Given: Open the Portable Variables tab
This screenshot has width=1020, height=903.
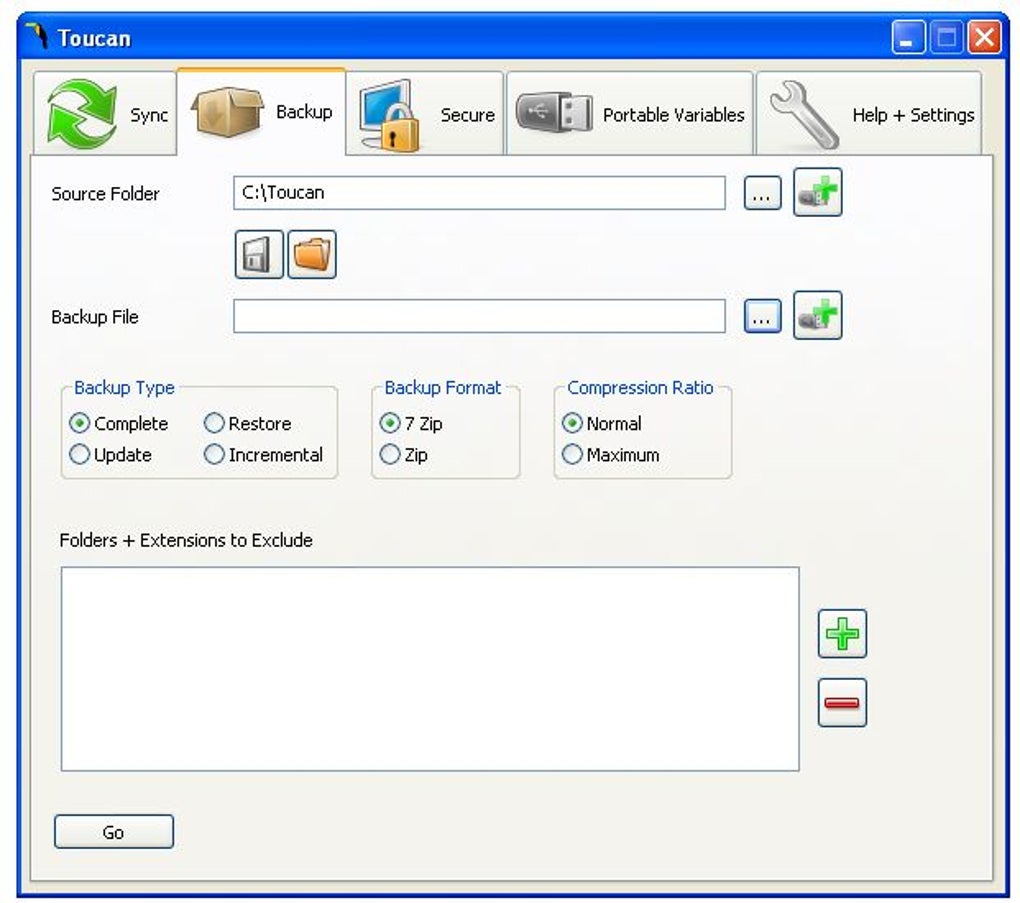Looking at the screenshot, I should pos(630,114).
